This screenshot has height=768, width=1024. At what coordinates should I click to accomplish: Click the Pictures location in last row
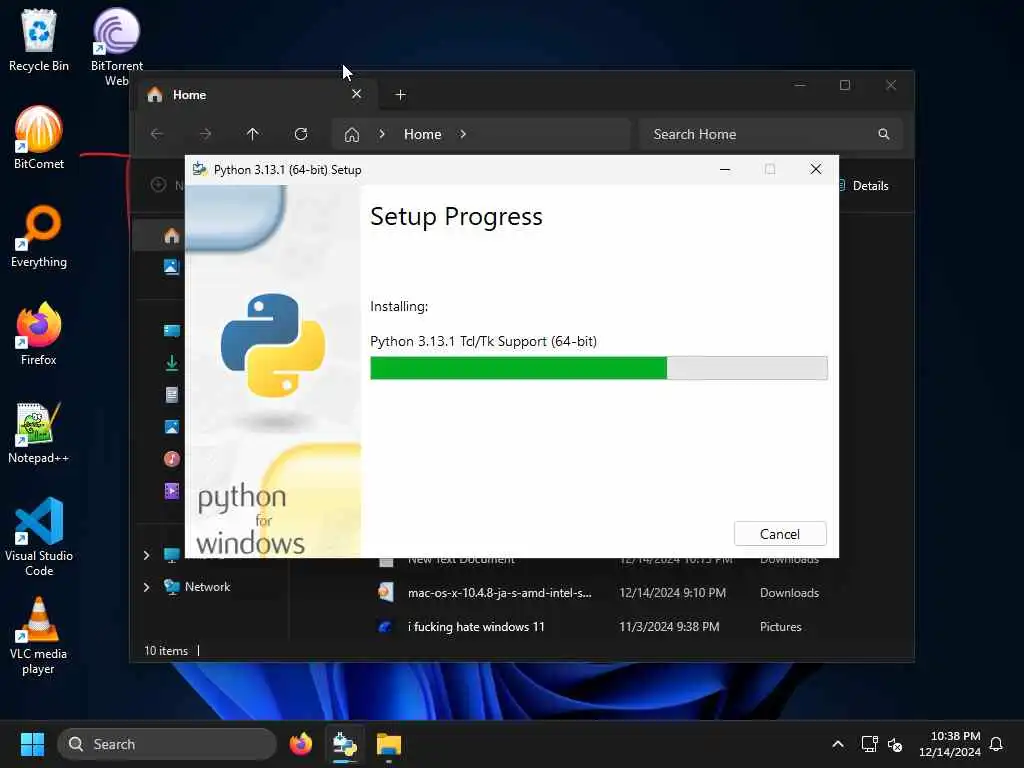coord(780,627)
